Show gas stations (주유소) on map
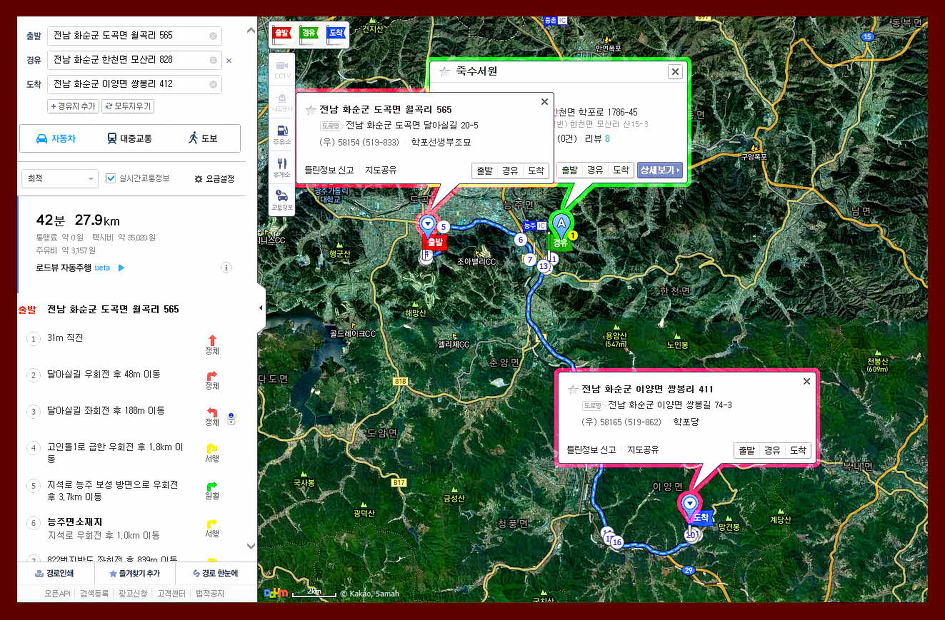This screenshot has width=945, height=620. (281, 134)
